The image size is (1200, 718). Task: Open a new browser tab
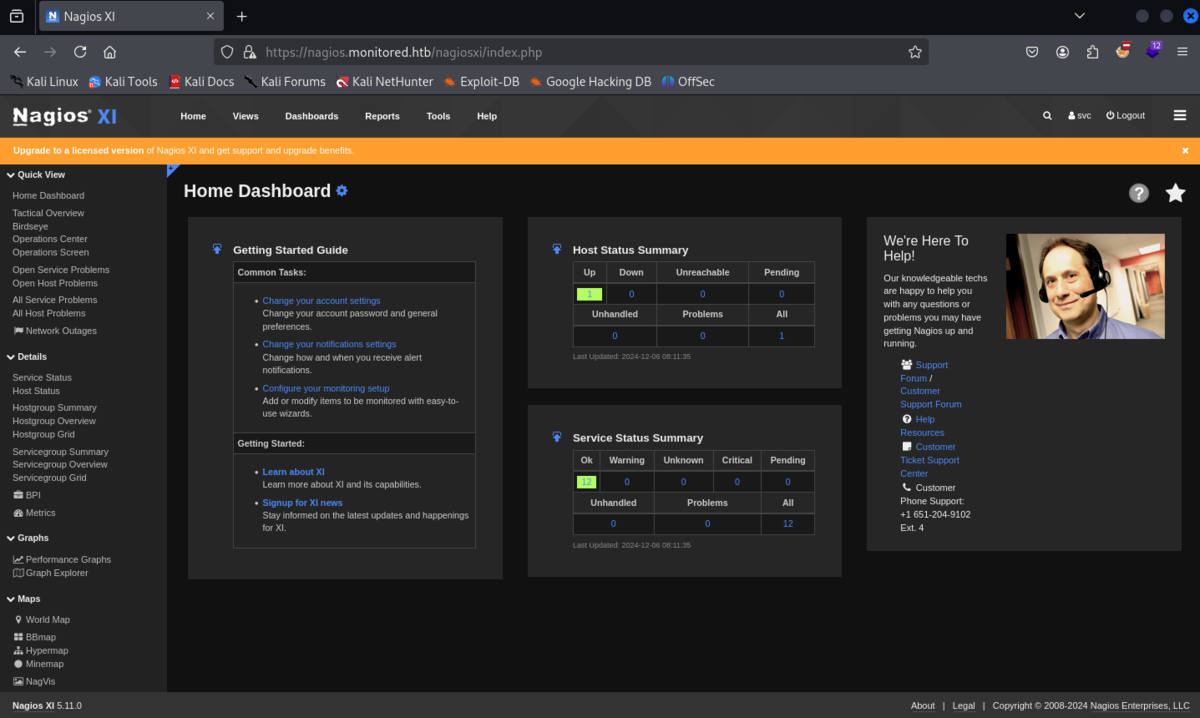click(241, 16)
